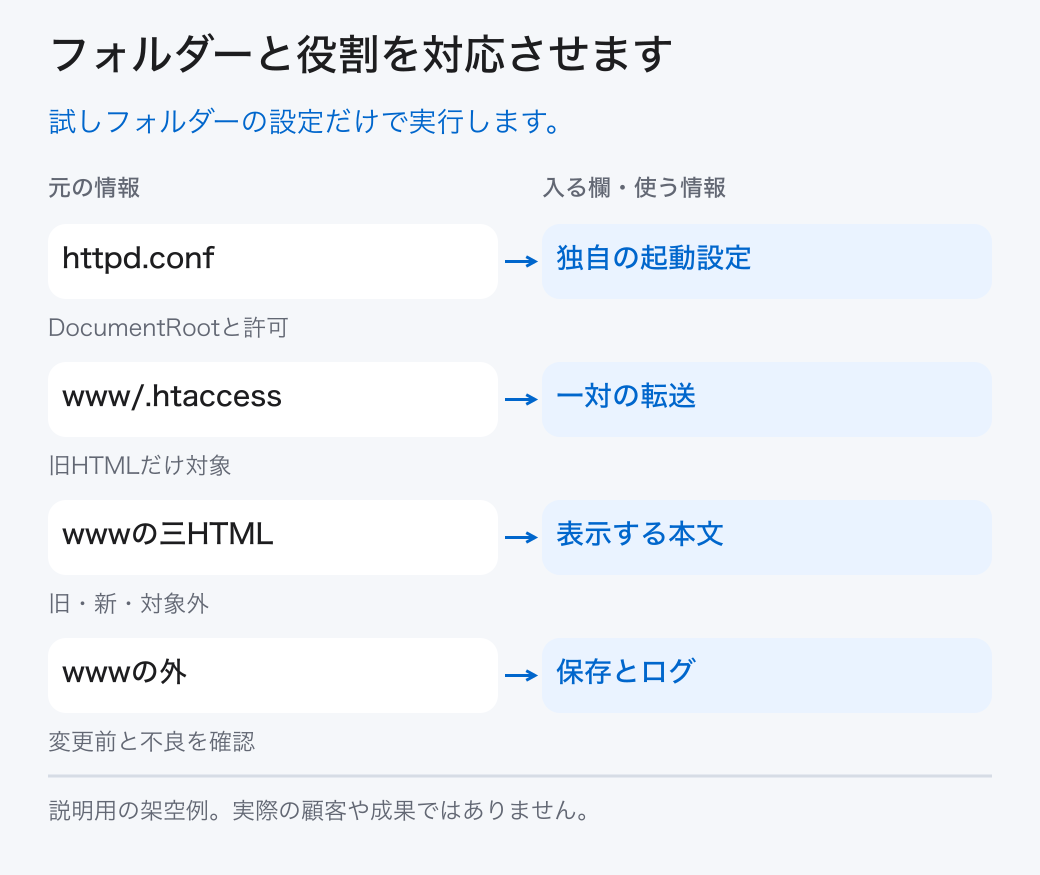Screen dimensions: 1040x875
Task: Click the heading フォルダーと役割を対応させます
Action: [361, 54]
